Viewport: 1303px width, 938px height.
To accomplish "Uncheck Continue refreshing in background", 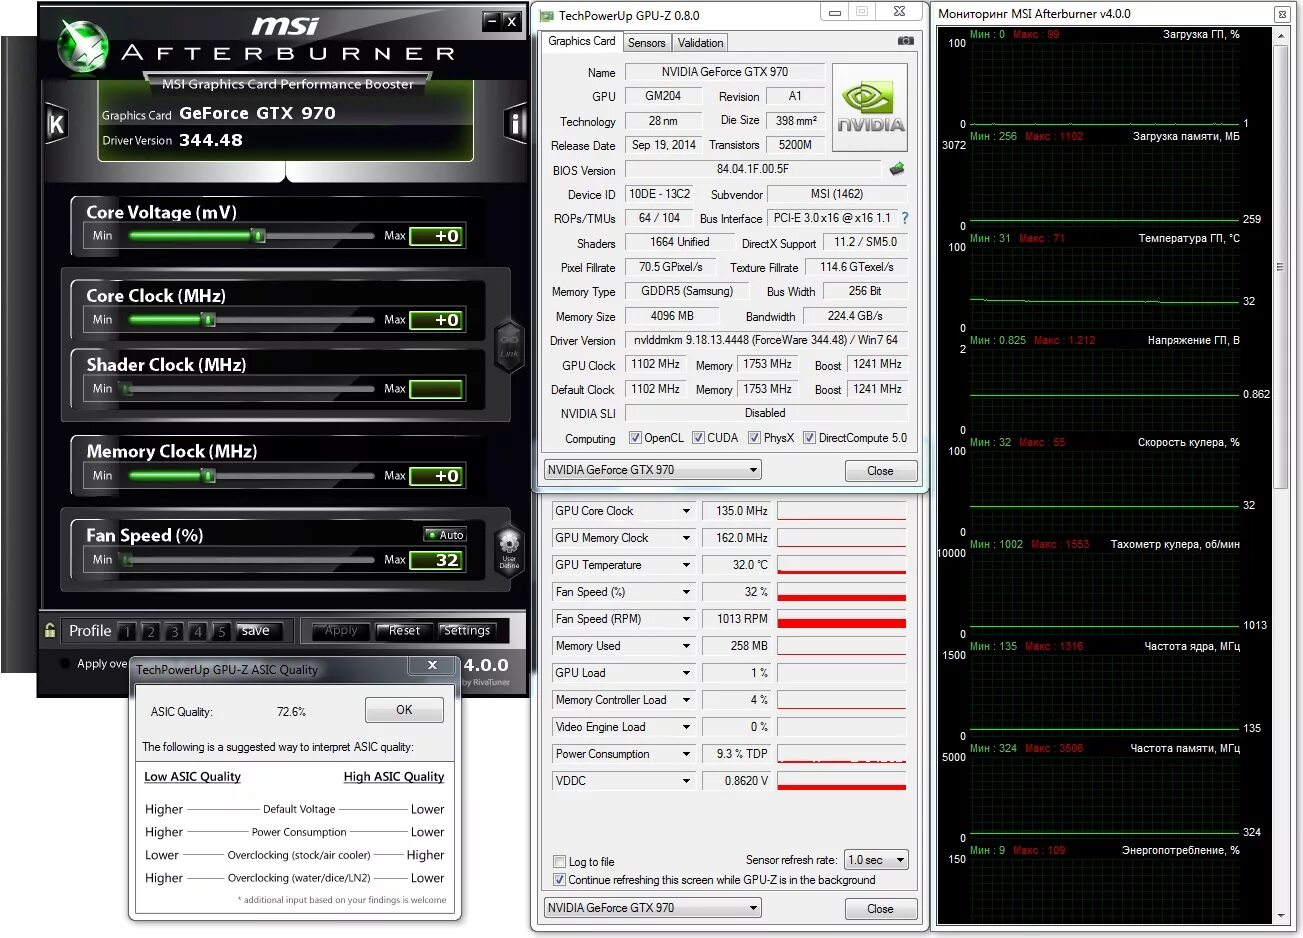I will 560,880.
